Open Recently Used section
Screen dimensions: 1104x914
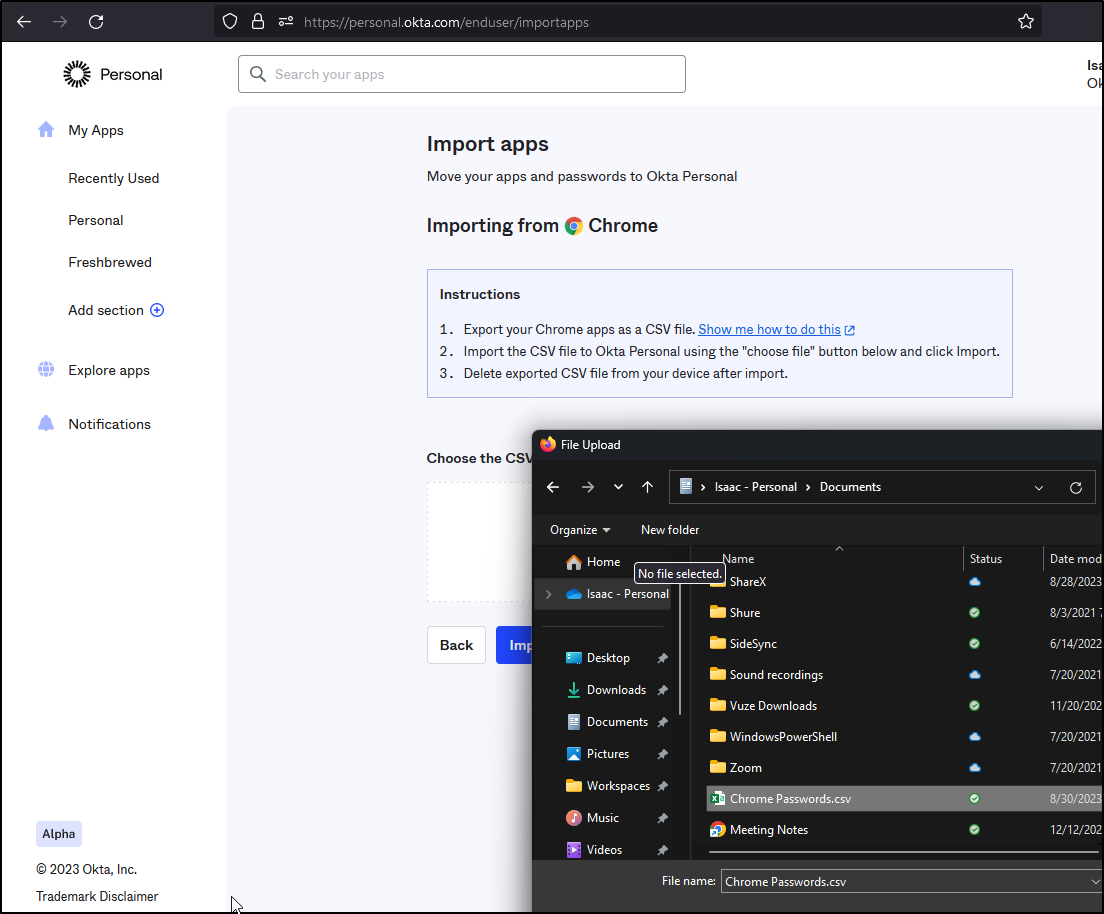(113, 178)
